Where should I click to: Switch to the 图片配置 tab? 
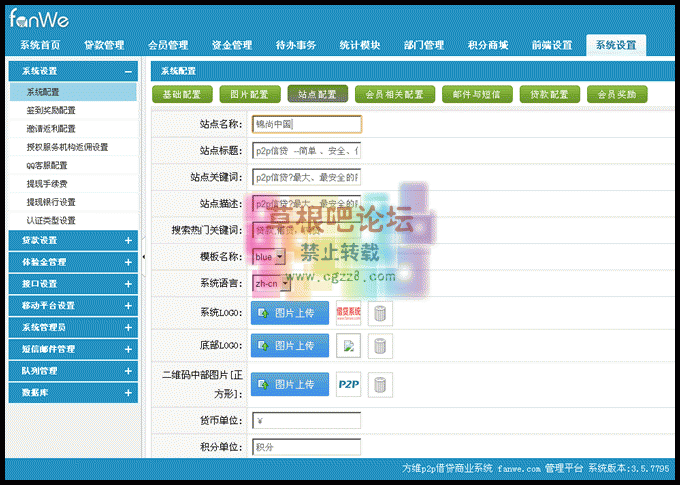250,94
